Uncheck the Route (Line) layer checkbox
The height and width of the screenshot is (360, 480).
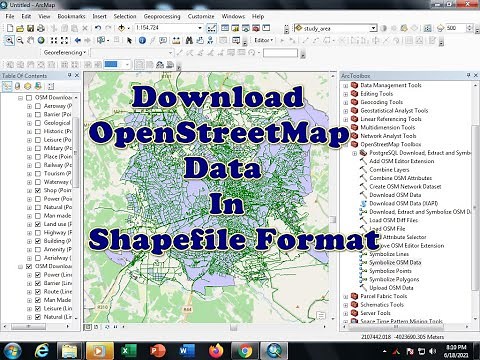[38, 292]
